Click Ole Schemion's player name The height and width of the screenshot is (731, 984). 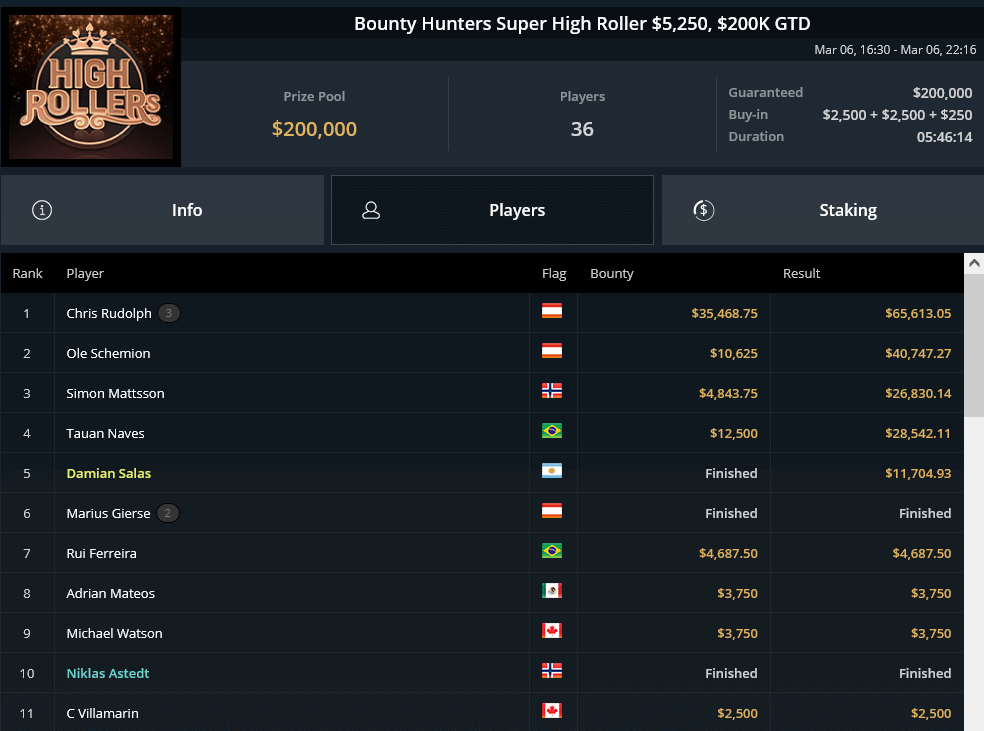point(109,353)
